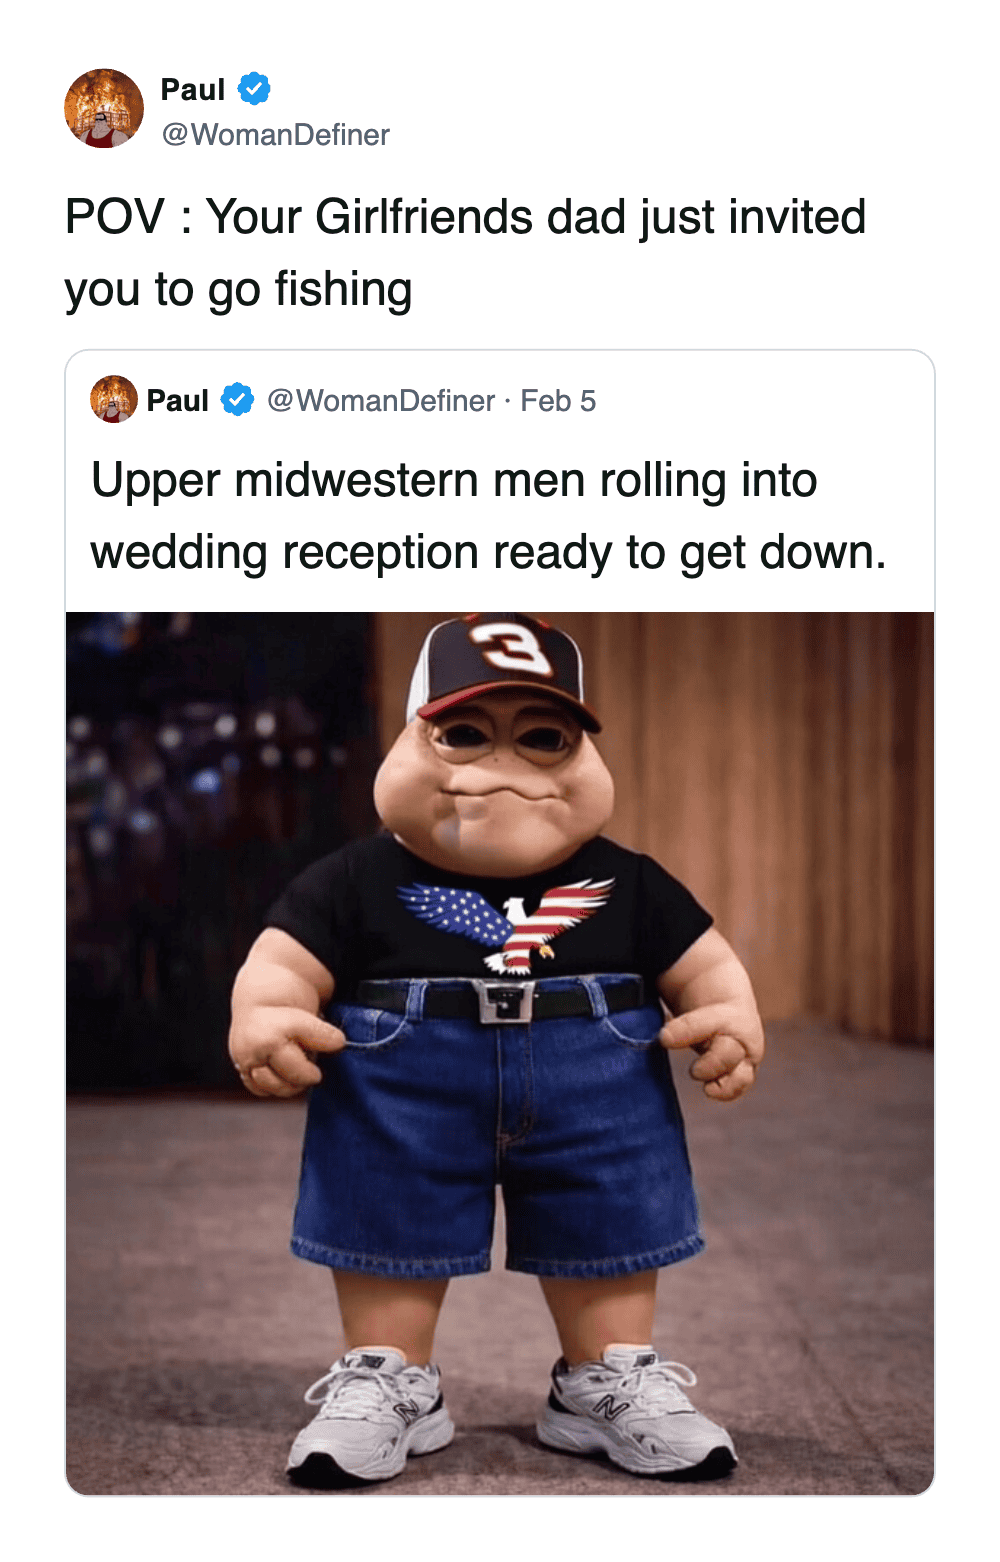Click the small avatar in the quoted tweet

[x=114, y=400]
